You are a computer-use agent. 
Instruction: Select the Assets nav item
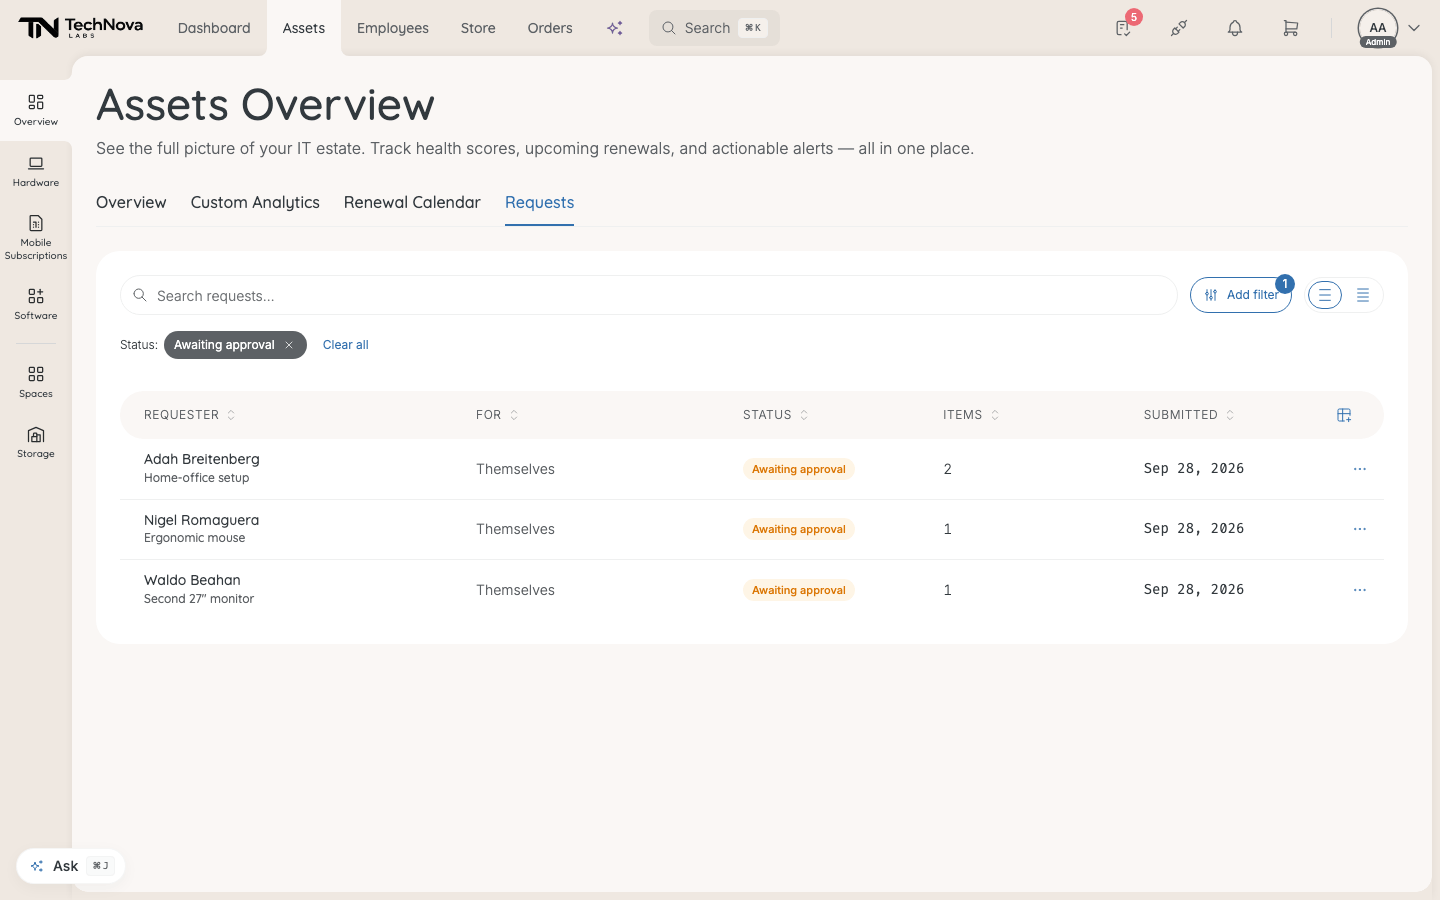(x=304, y=28)
